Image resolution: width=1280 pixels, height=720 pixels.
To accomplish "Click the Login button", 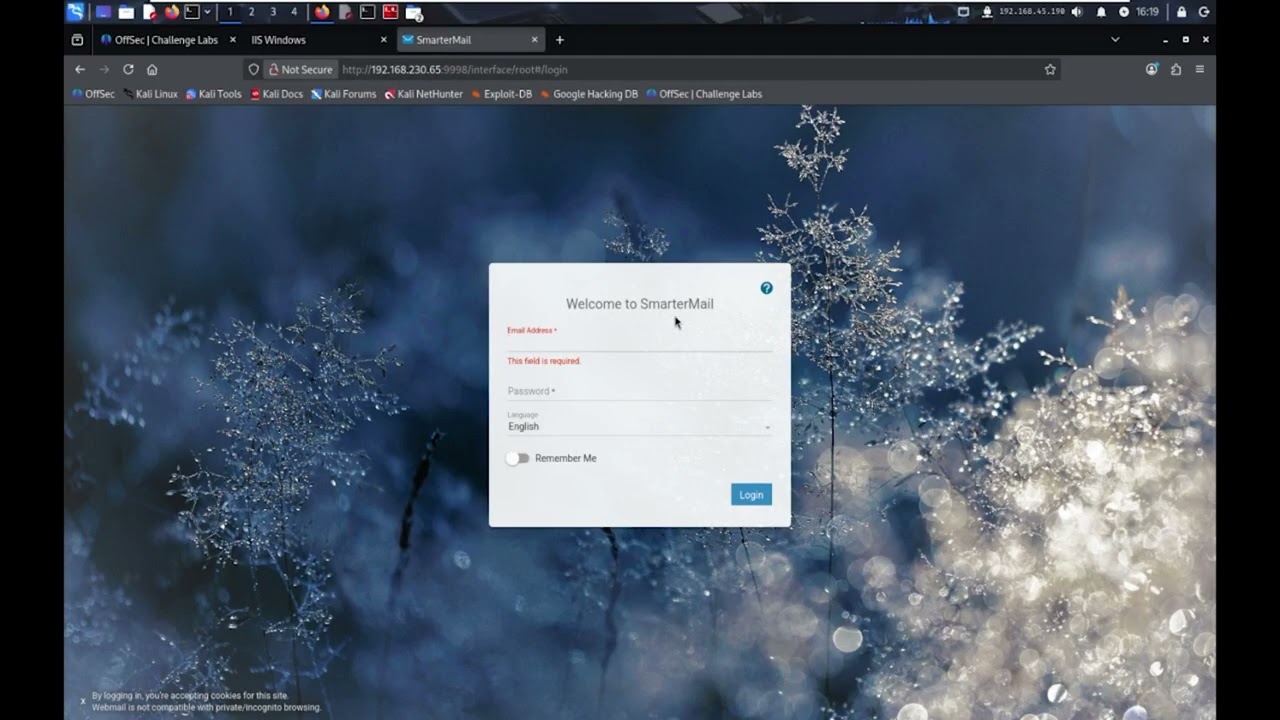I will (751, 495).
